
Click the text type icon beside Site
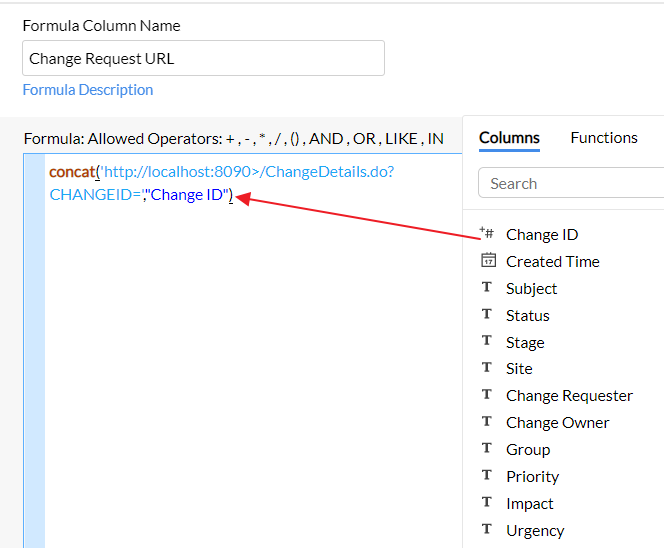(487, 368)
